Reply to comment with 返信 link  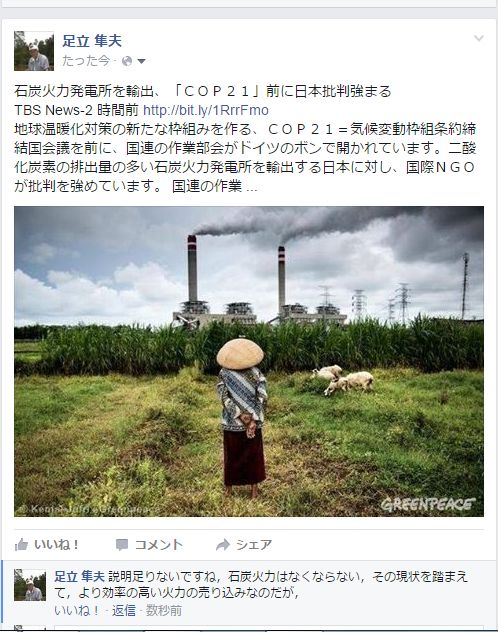click(x=124, y=611)
